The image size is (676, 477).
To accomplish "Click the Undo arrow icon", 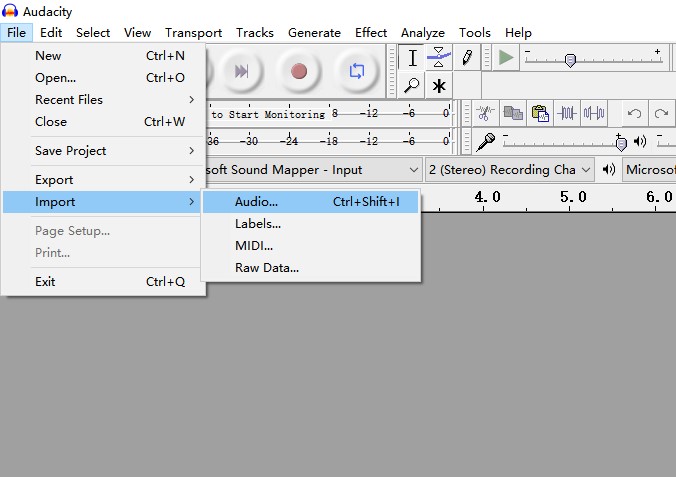I will [x=634, y=113].
